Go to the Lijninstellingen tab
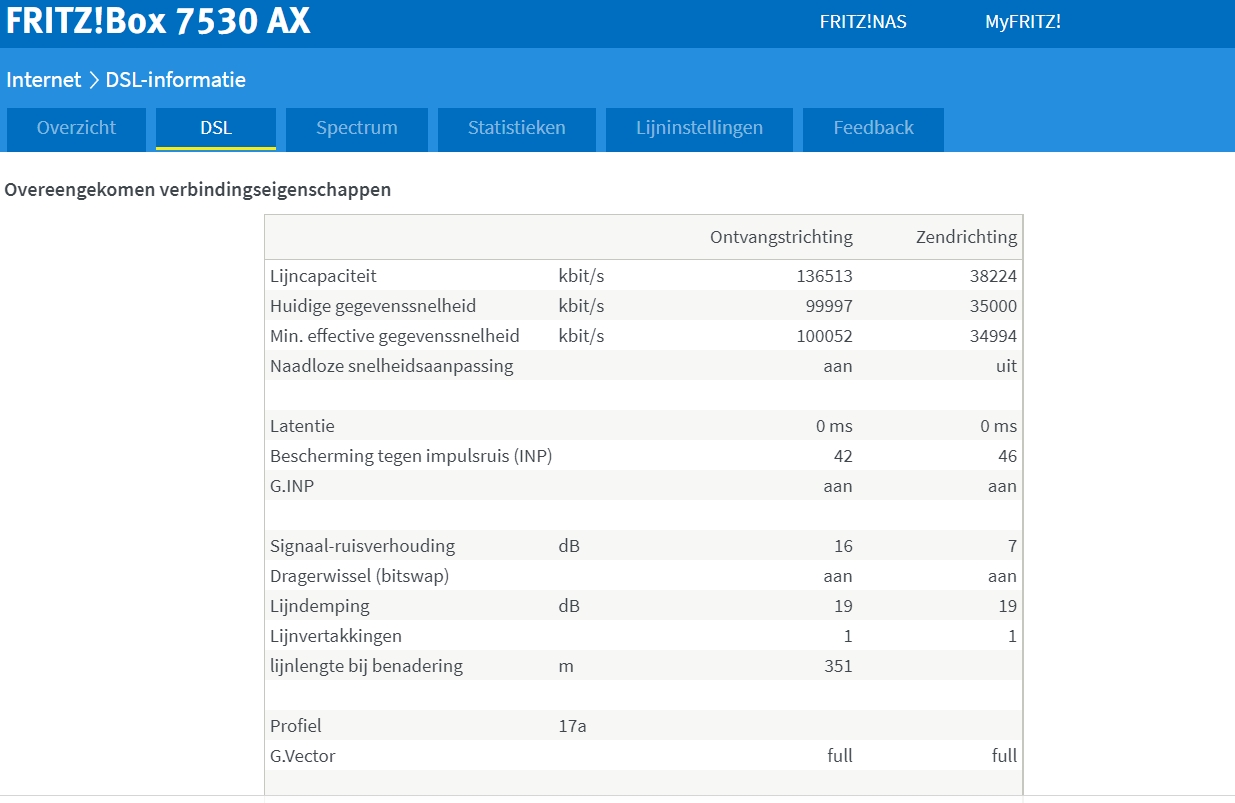The height and width of the screenshot is (803, 1235). coord(699,128)
